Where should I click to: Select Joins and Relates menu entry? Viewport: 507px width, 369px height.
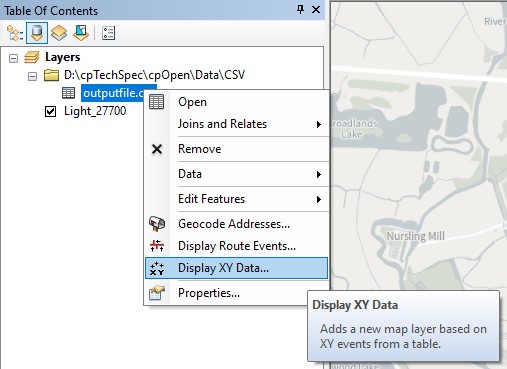tap(237, 124)
